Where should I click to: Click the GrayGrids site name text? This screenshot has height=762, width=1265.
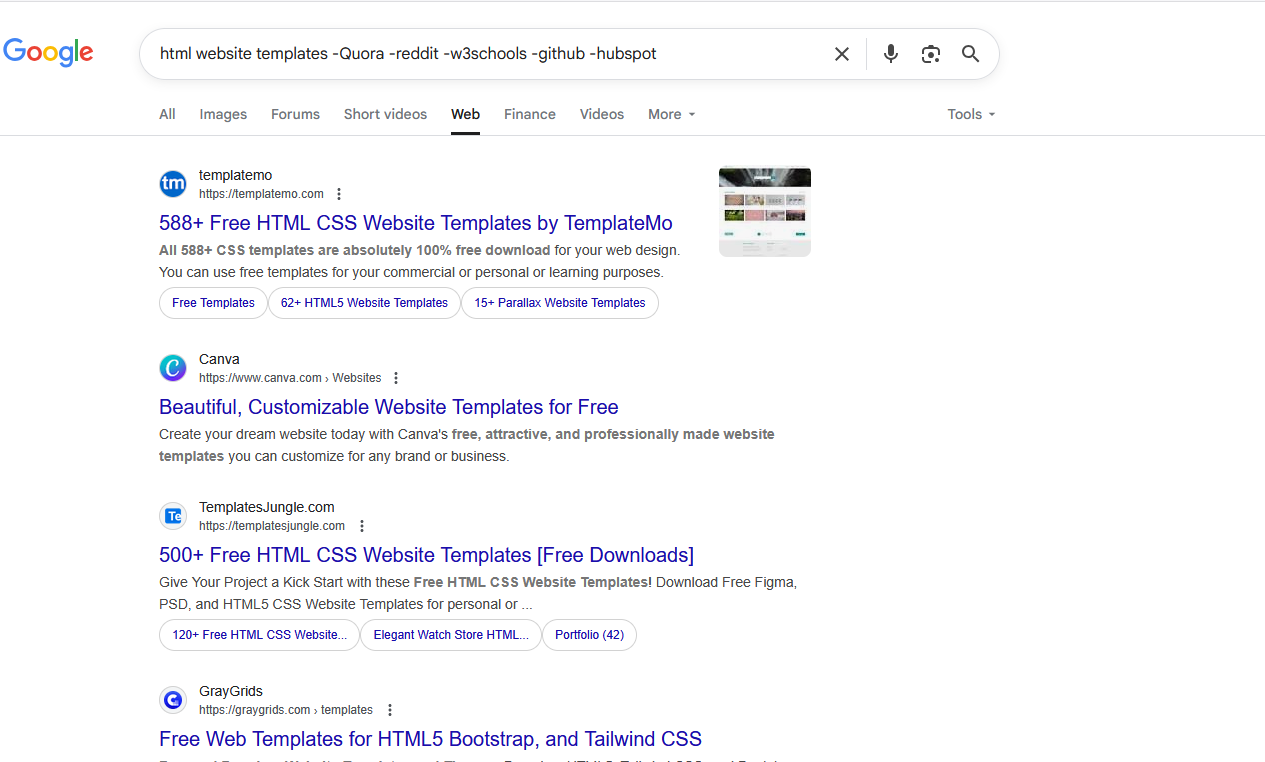click(230, 691)
